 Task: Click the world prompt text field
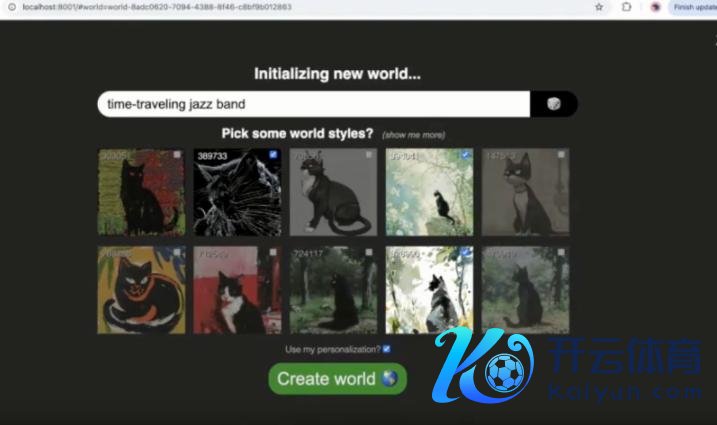pos(313,104)
